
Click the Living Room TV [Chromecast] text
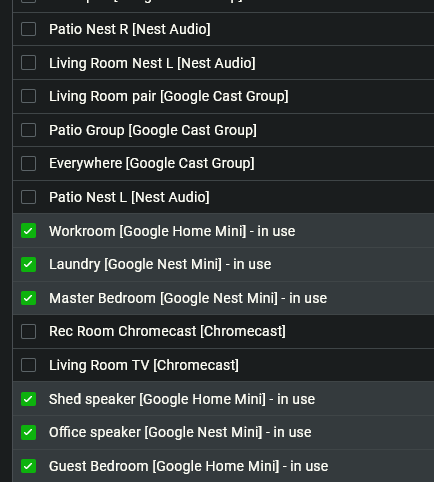point(144,365)
